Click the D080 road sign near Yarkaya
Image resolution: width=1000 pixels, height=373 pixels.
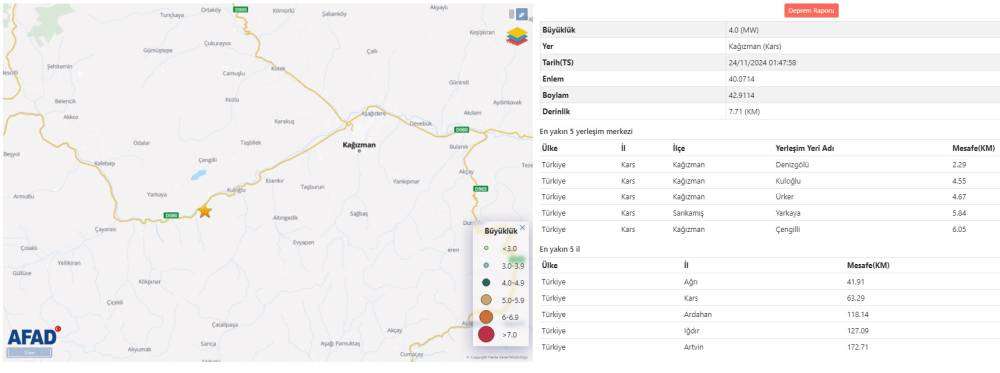170,215
